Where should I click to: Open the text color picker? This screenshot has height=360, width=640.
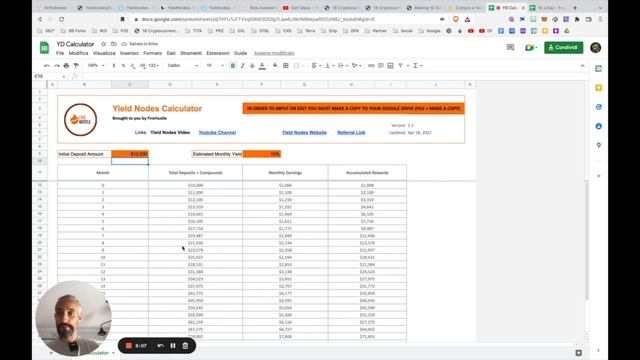pos(262,66)
